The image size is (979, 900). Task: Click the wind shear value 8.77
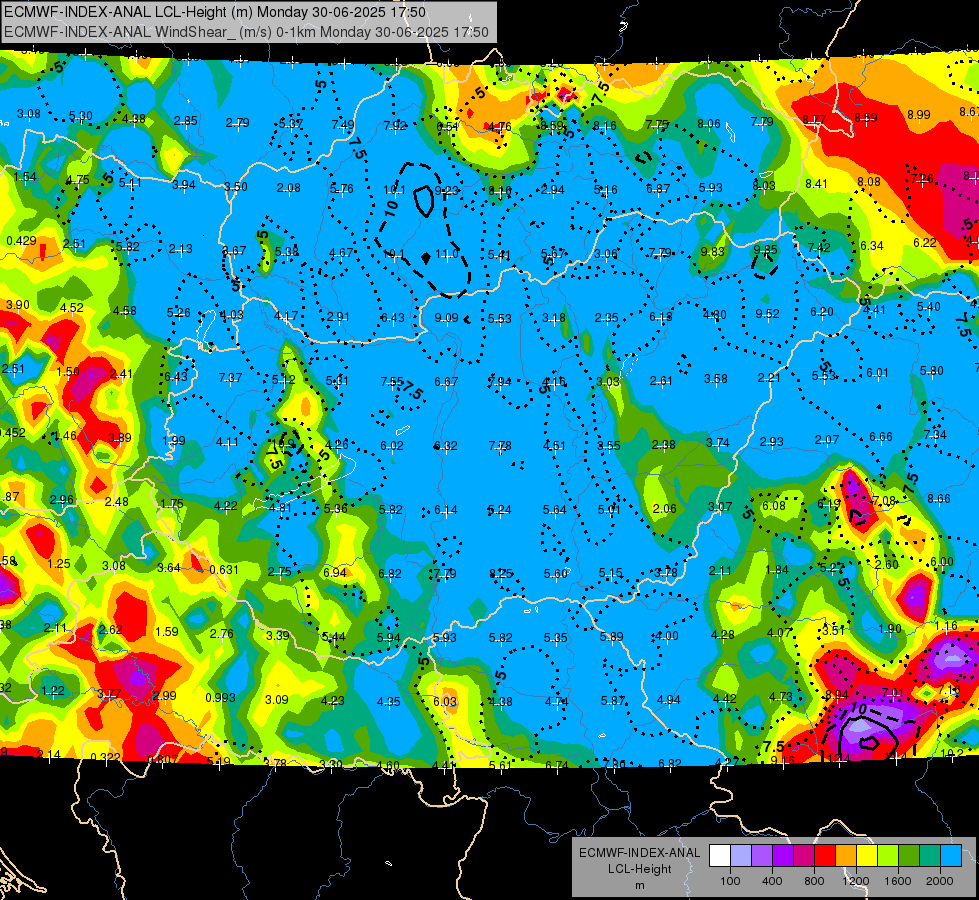(814, 119)
